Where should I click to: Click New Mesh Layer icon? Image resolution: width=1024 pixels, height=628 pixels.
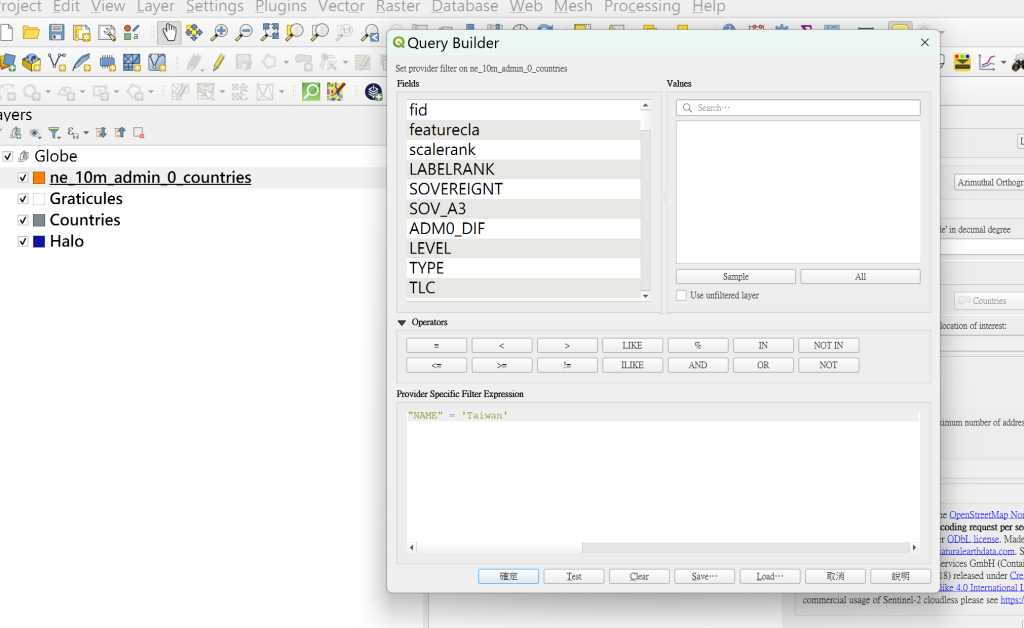pos(132,62)
